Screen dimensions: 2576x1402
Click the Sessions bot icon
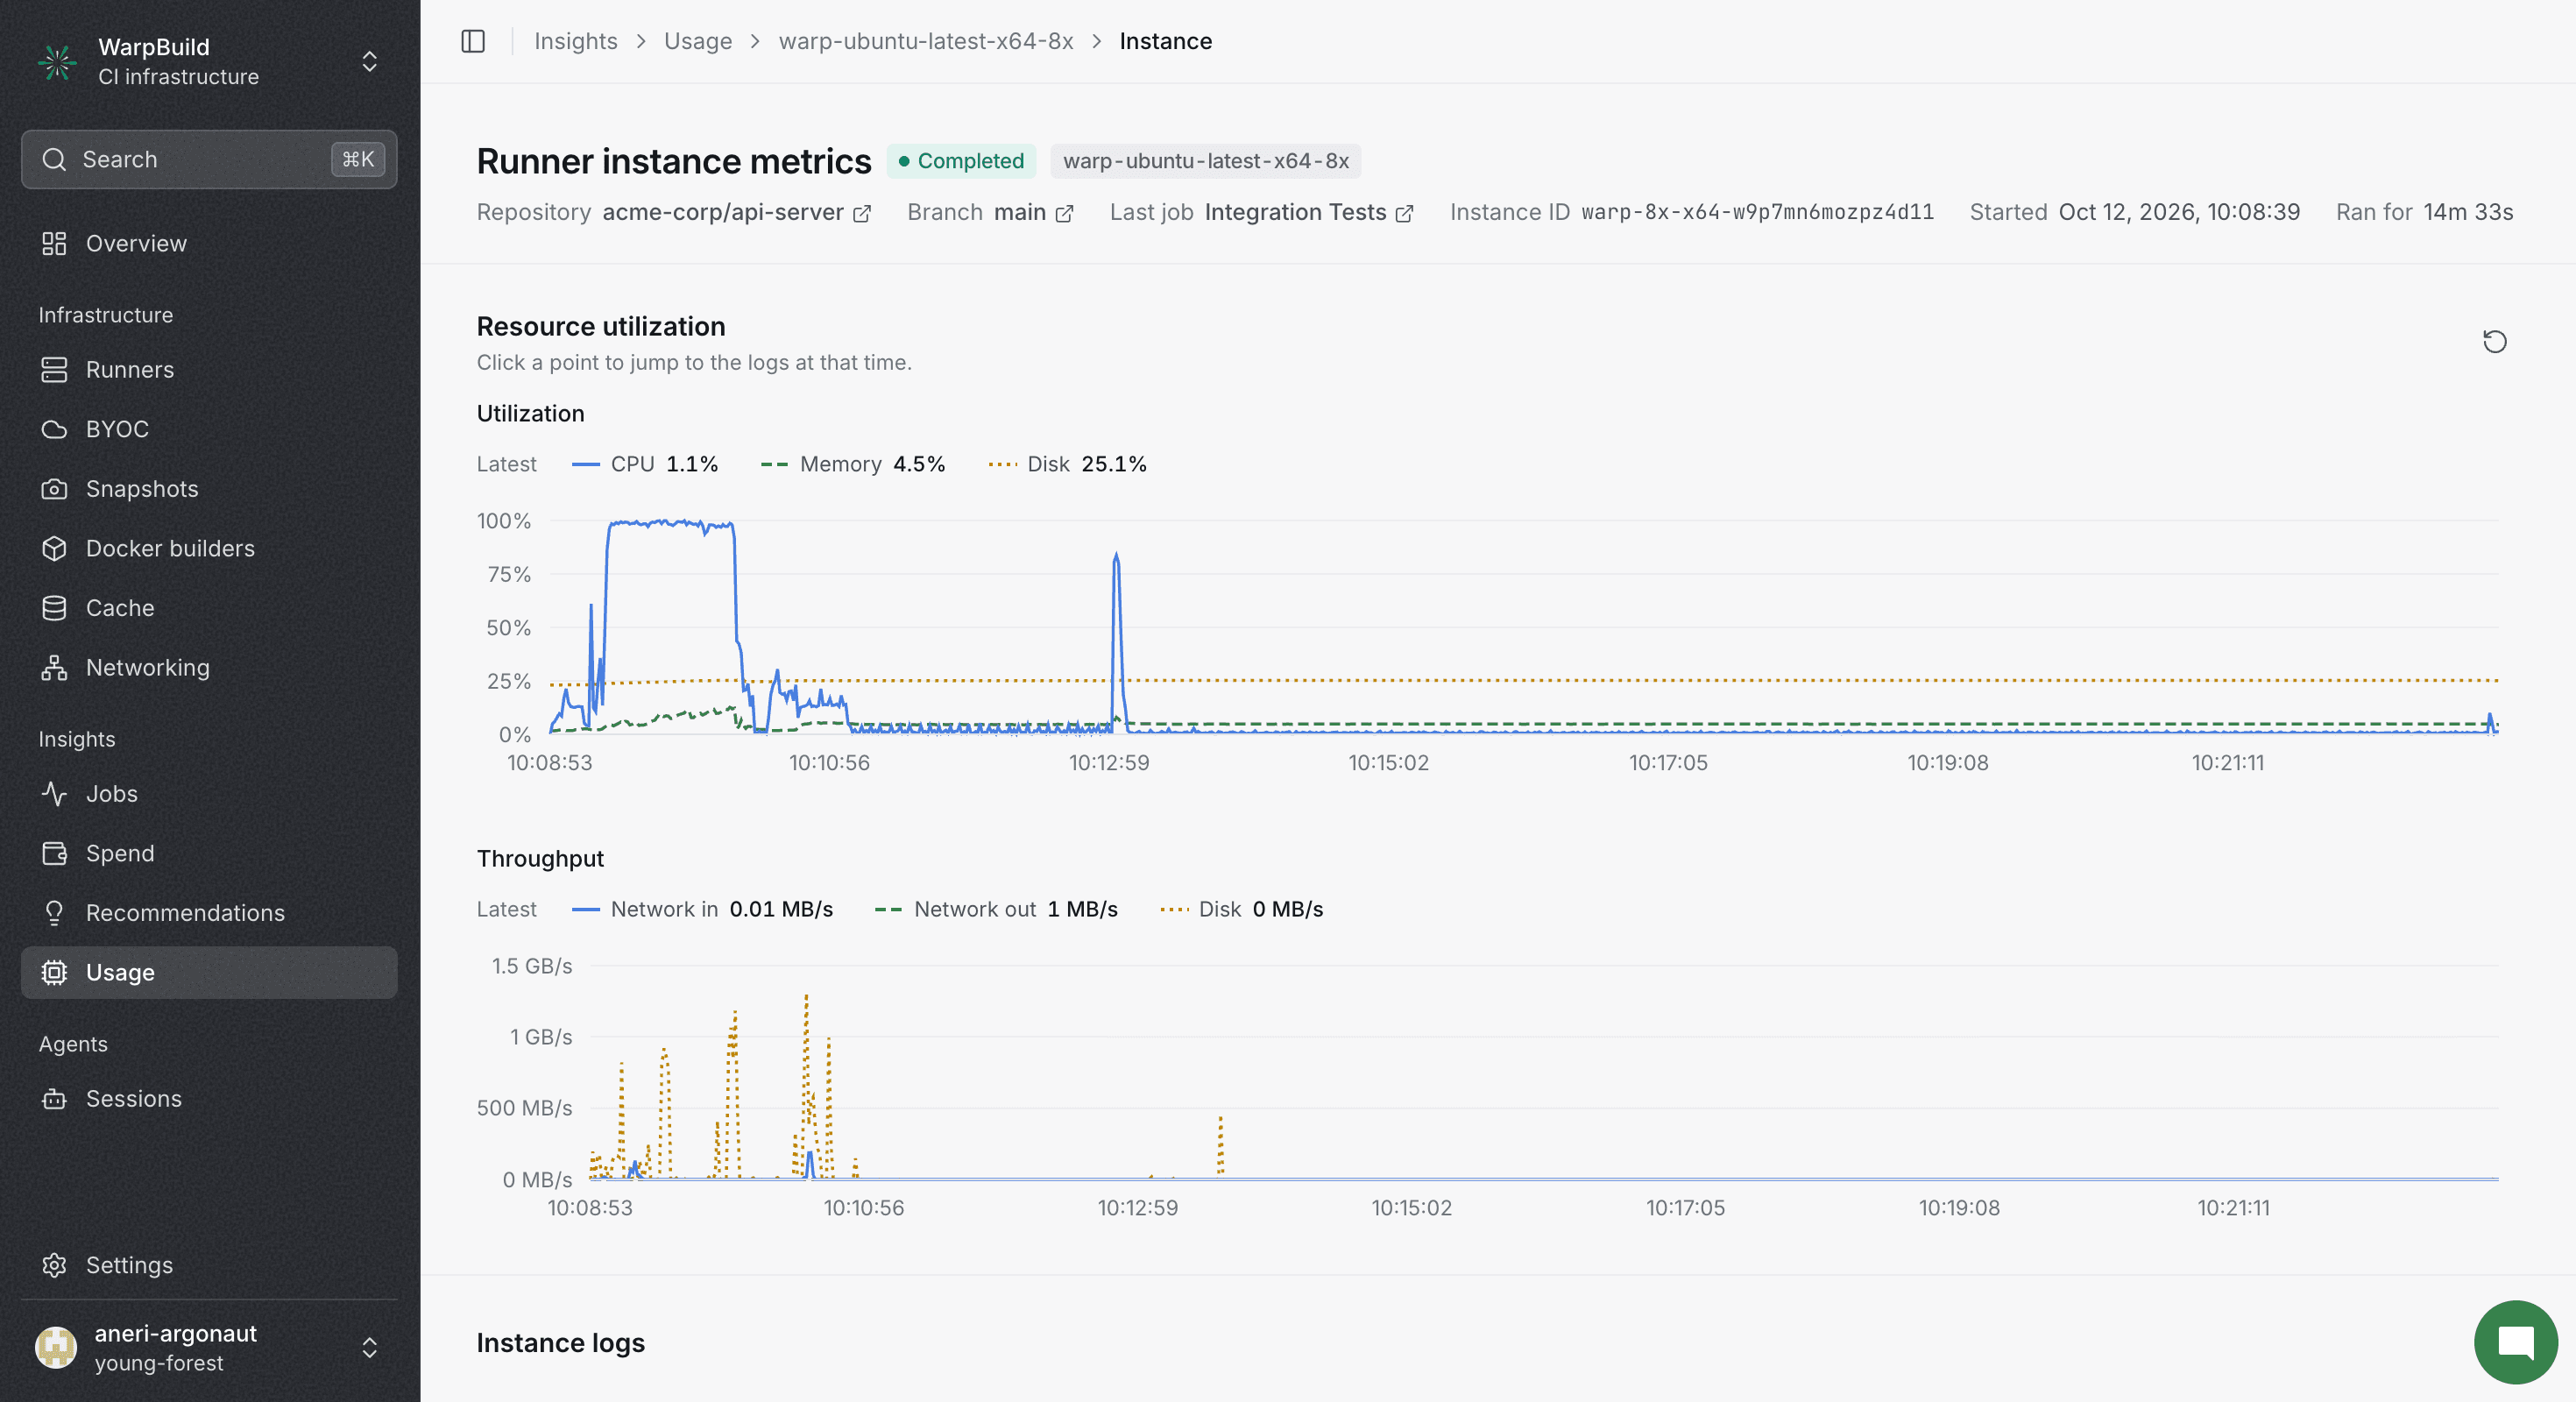click(54, 1099)
